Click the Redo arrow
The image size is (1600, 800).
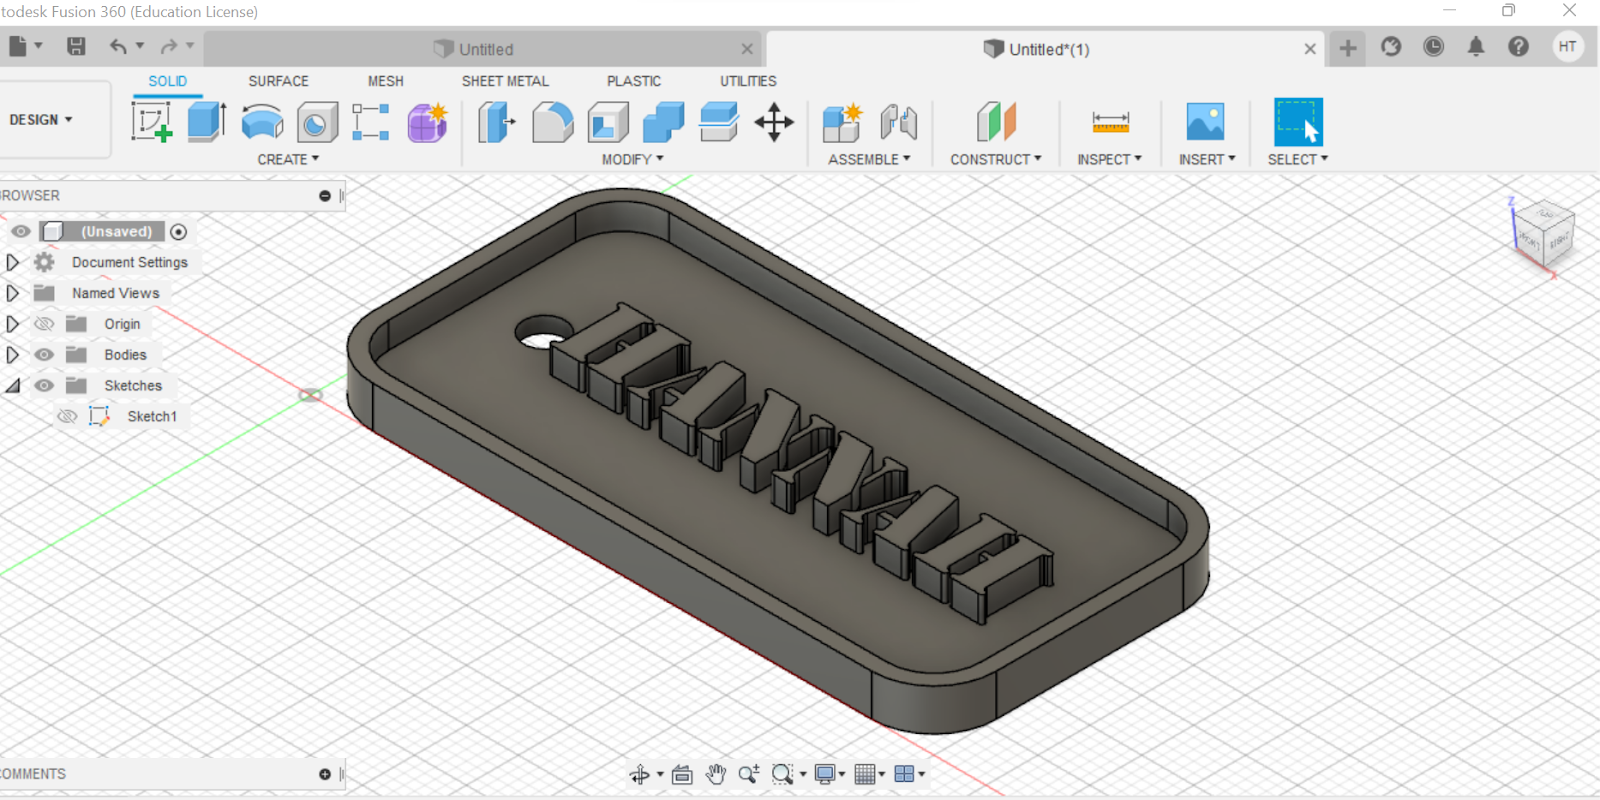coord(169,46)
